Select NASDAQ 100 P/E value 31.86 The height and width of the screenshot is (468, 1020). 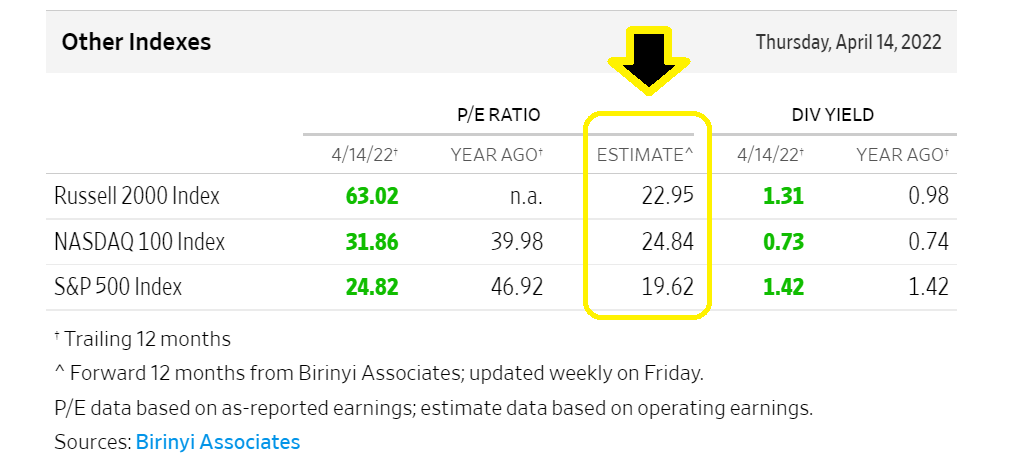click(x=372, y=241)
